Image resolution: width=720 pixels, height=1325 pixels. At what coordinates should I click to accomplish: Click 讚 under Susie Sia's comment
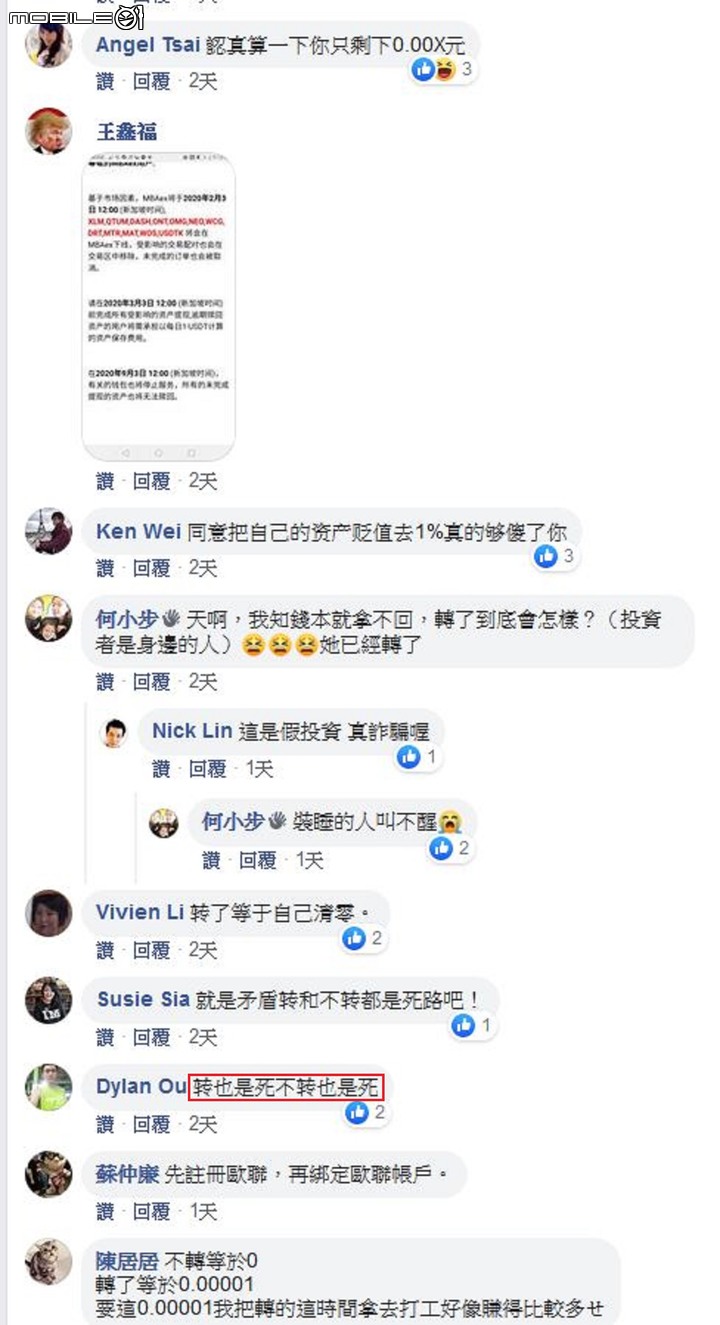tap(105, 1037)
